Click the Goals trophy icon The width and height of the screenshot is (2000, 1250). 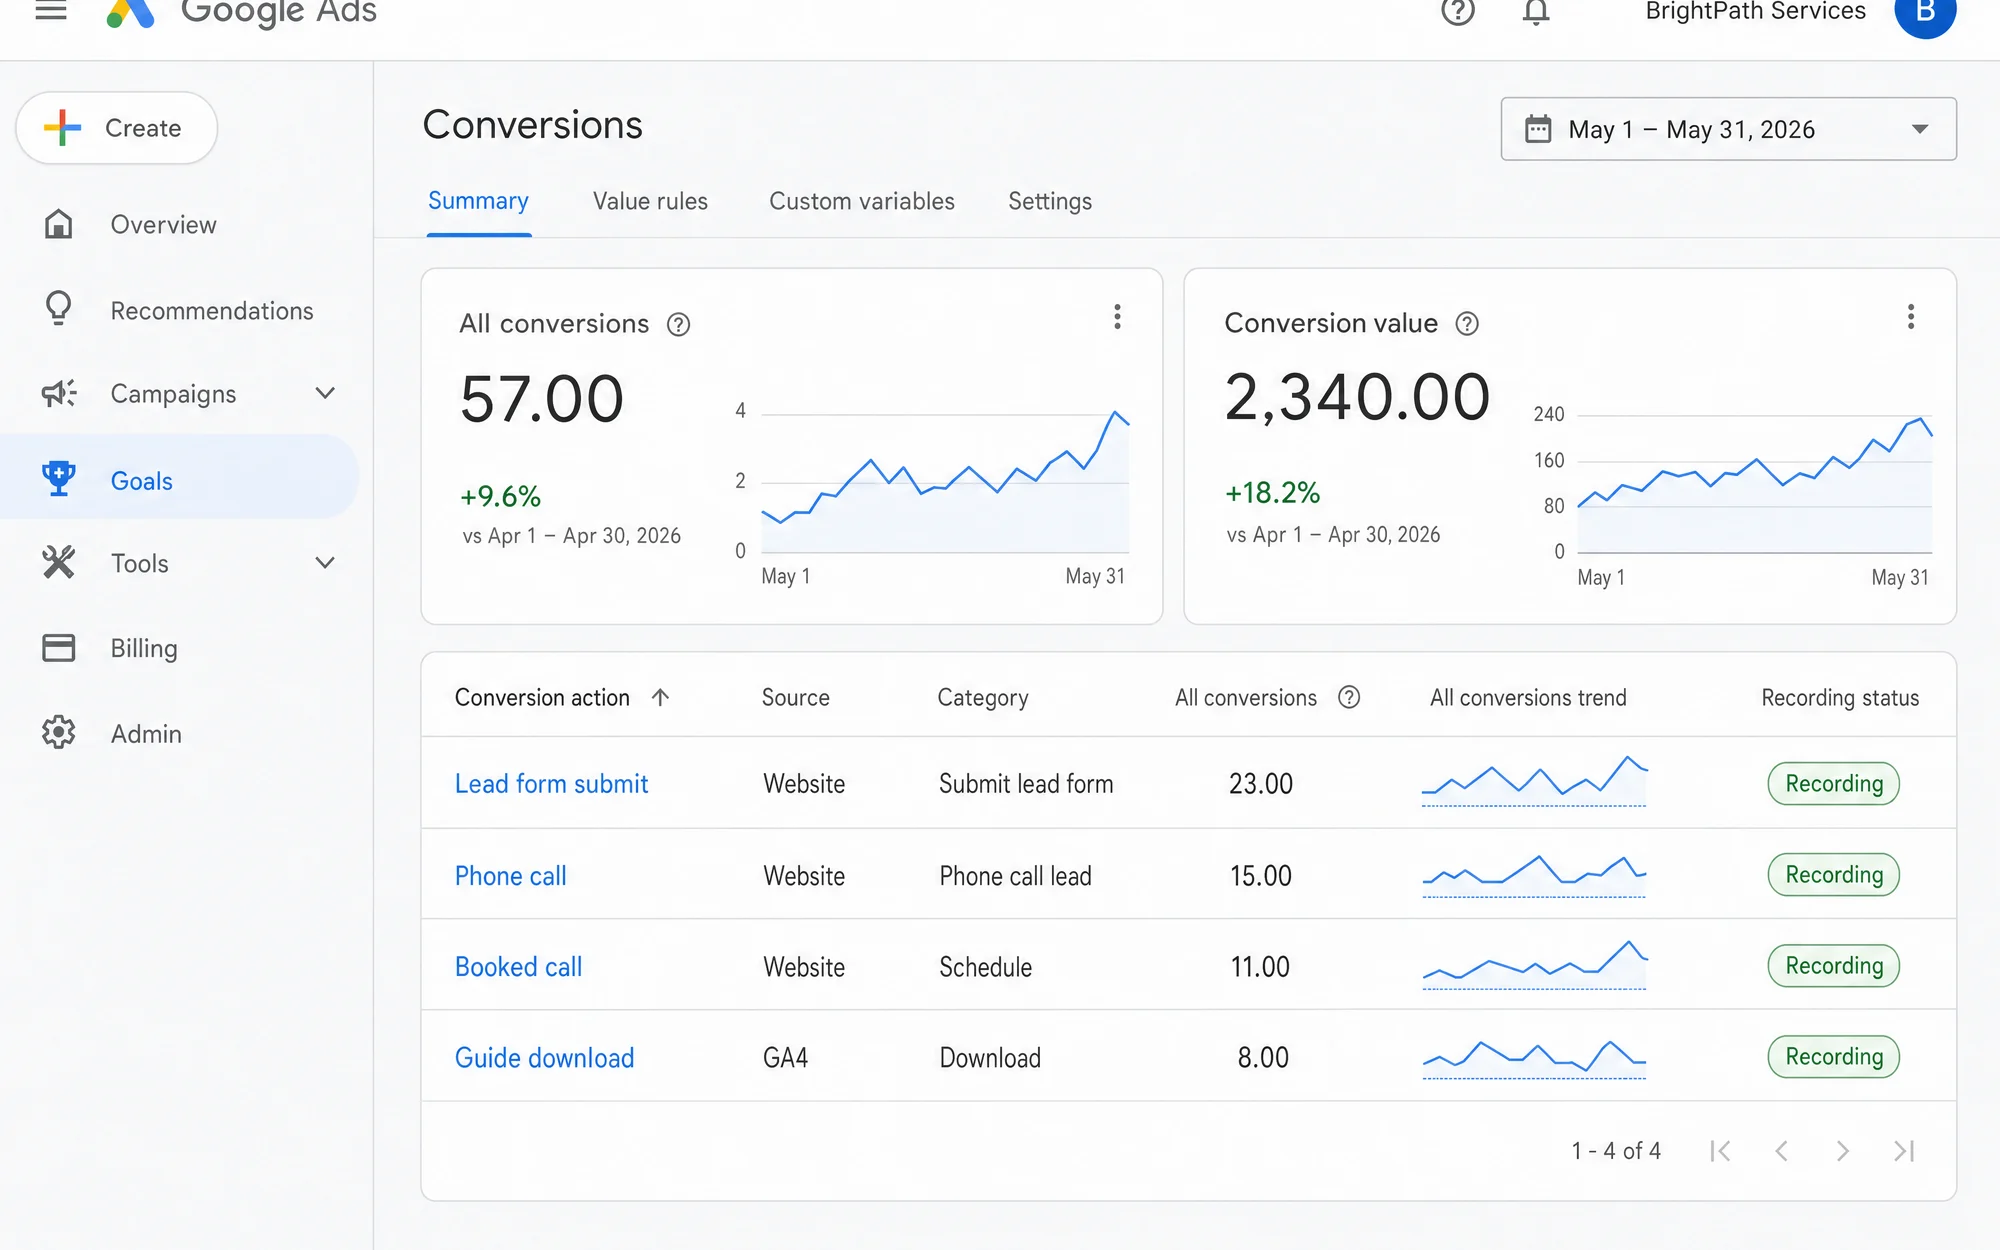click(59, 478)
